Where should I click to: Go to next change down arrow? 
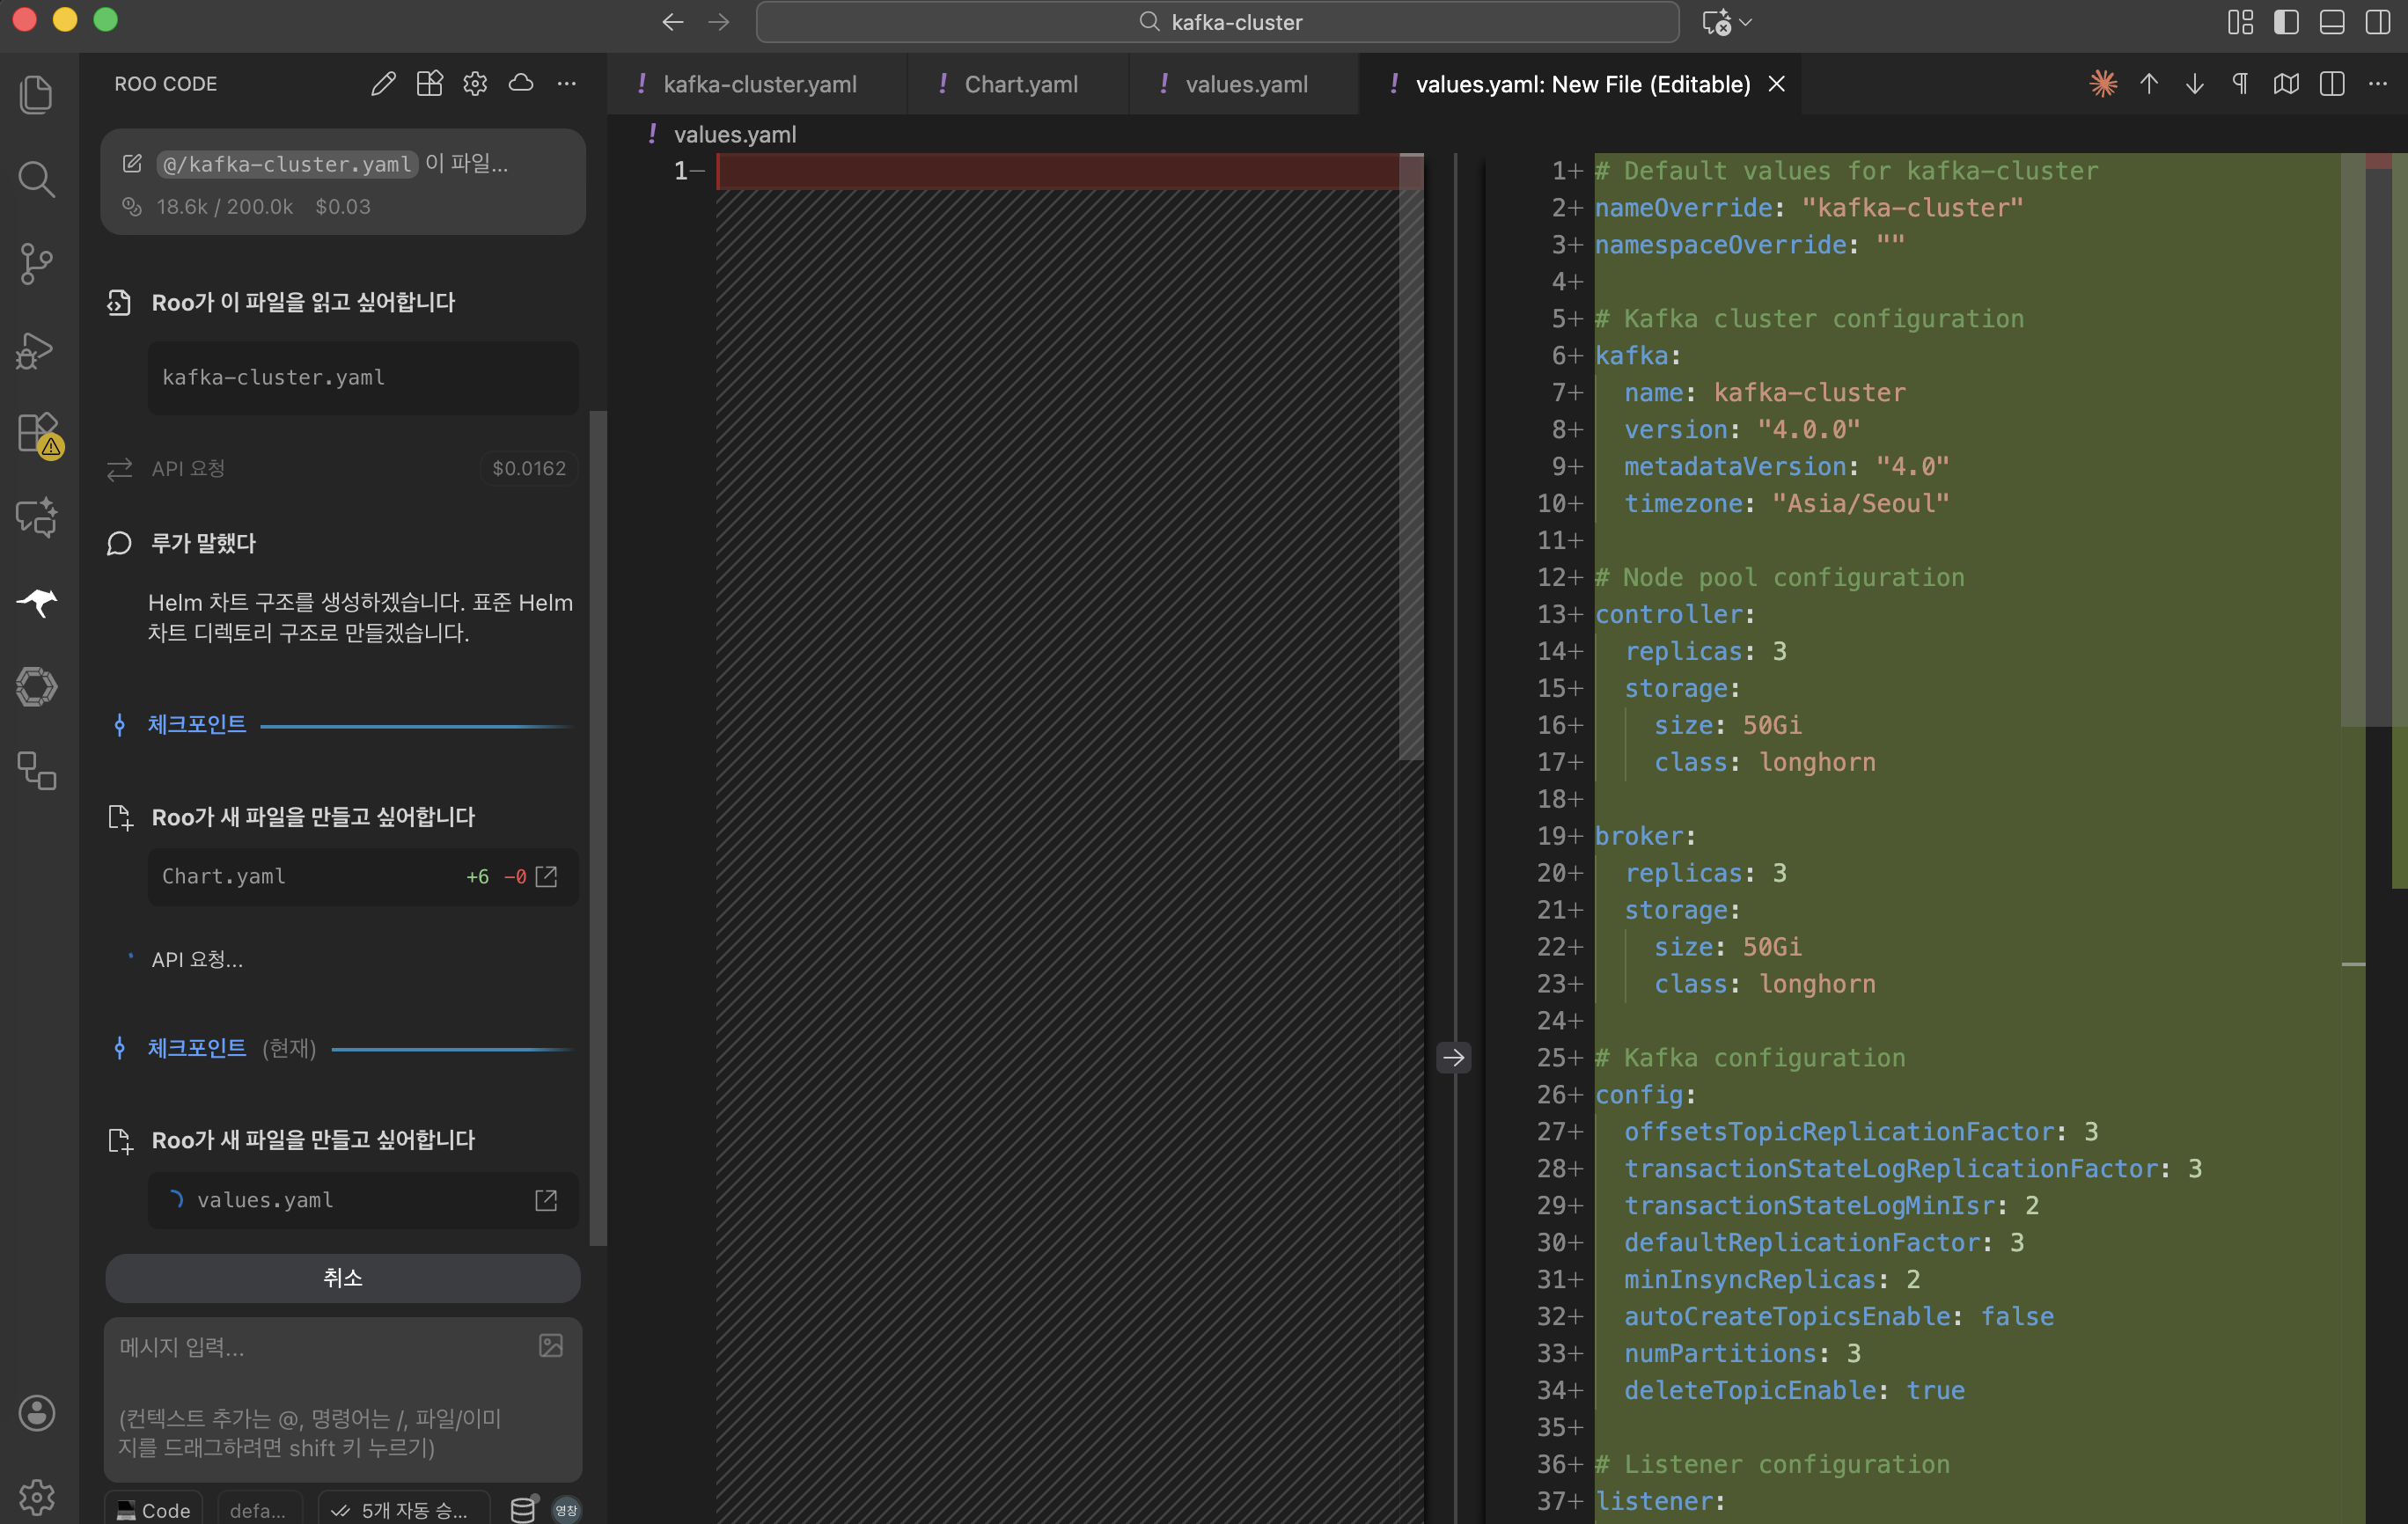[x=2194, y=84]
